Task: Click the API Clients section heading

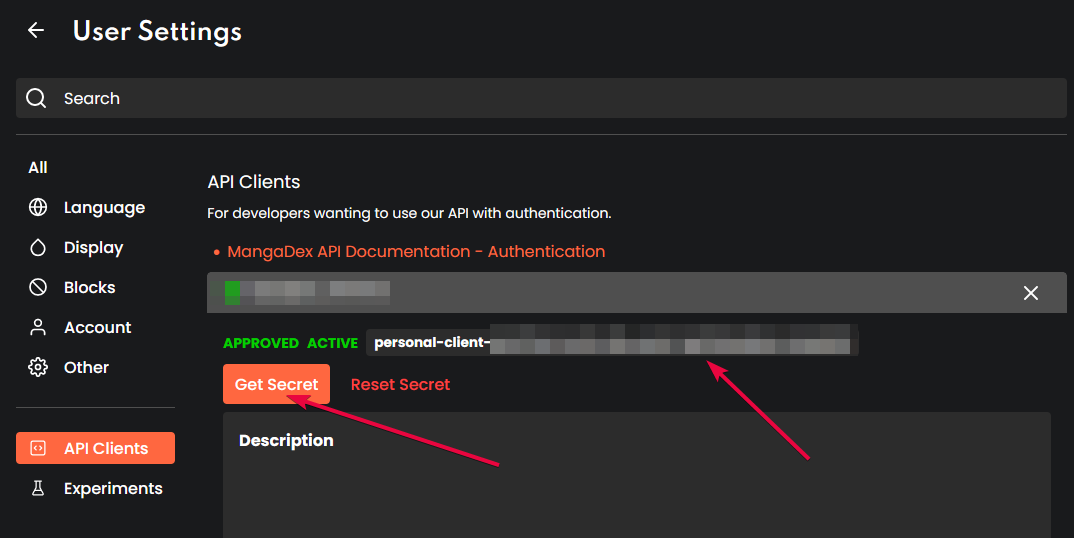Action: [x=253, y=182]
